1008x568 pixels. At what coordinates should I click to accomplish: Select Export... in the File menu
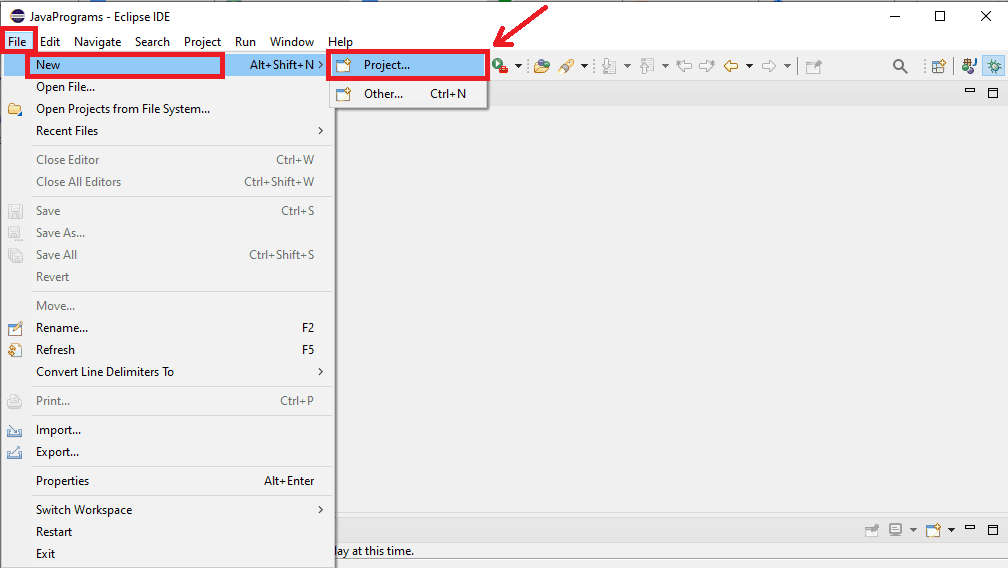[x=168, y=452]
